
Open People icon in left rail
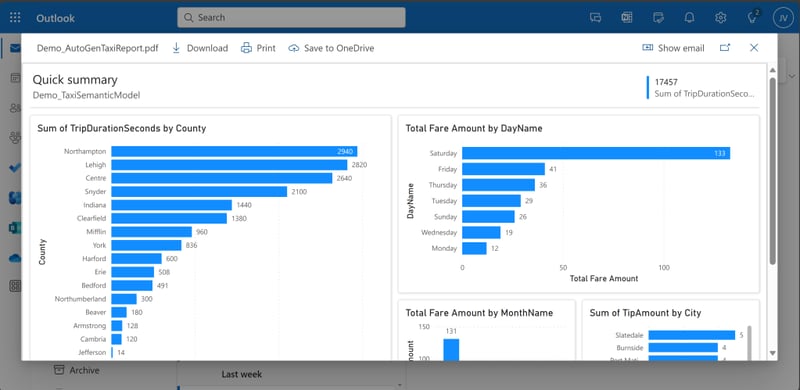pos(15,108)
